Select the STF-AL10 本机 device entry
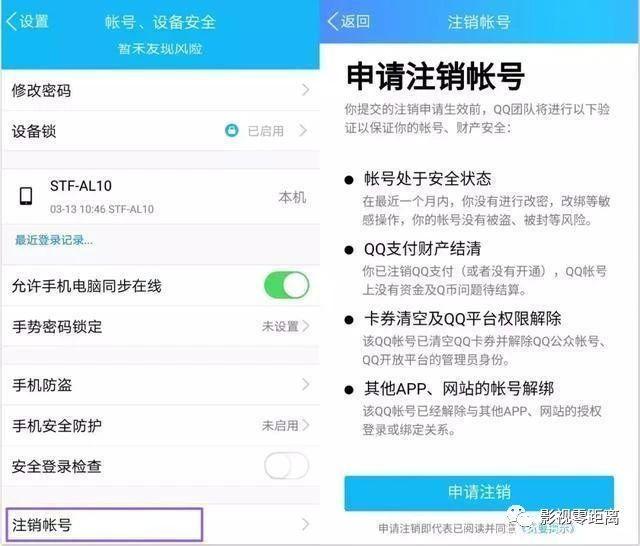Viewport: 640px width, 546px height. [x=160, y=196]
